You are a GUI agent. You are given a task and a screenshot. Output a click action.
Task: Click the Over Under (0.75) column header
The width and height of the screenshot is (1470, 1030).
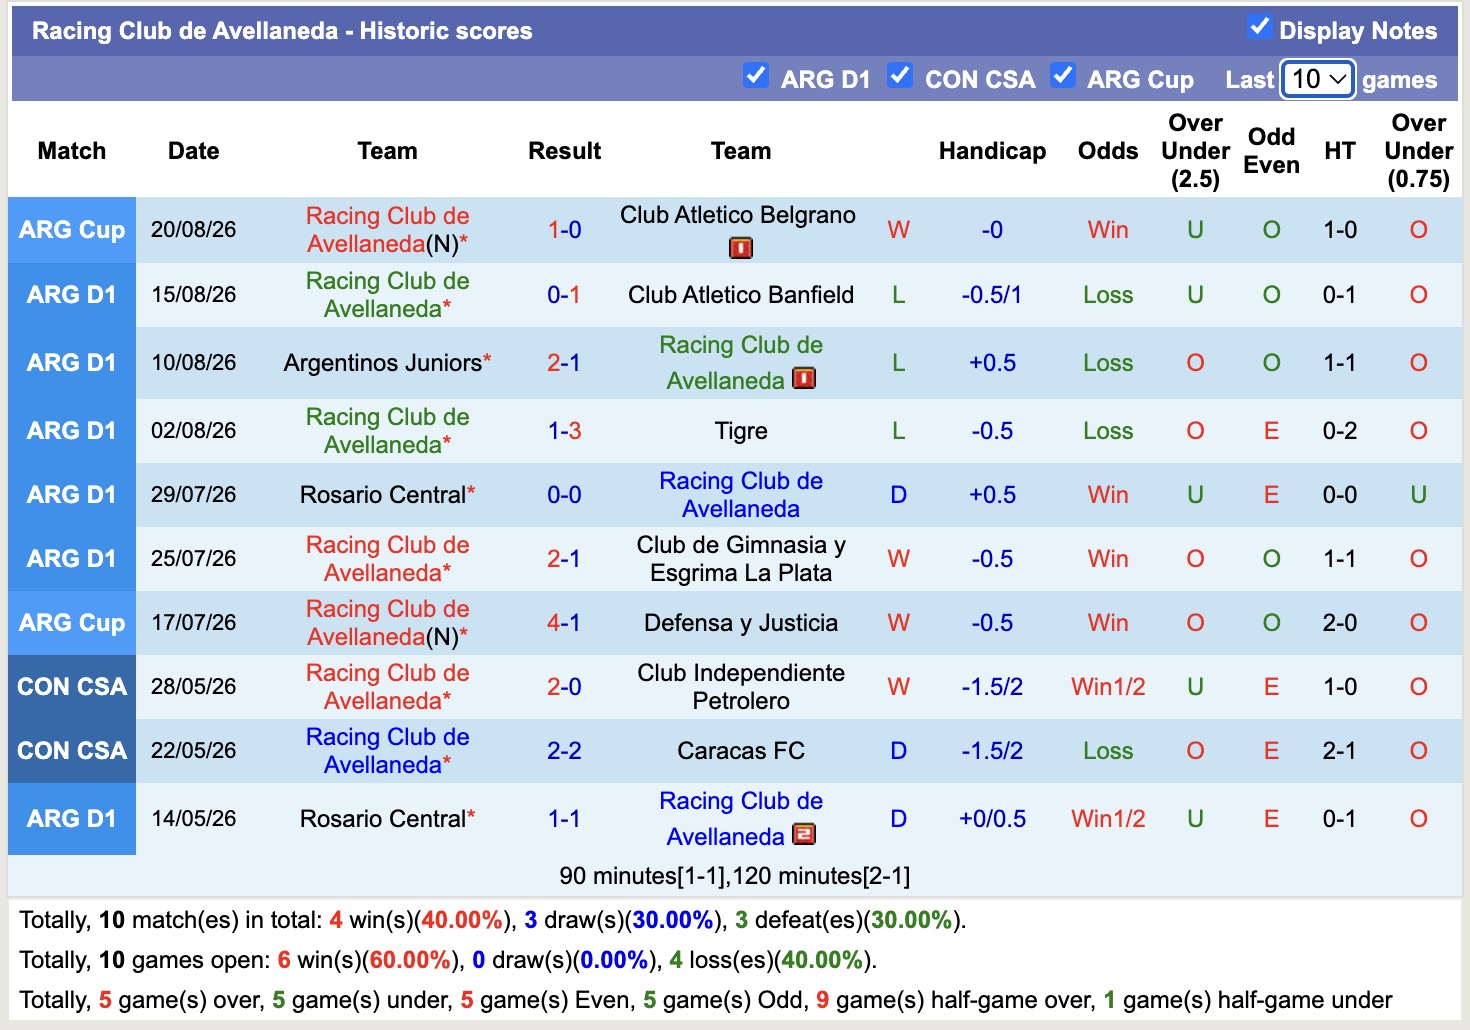coord(1418,151)
